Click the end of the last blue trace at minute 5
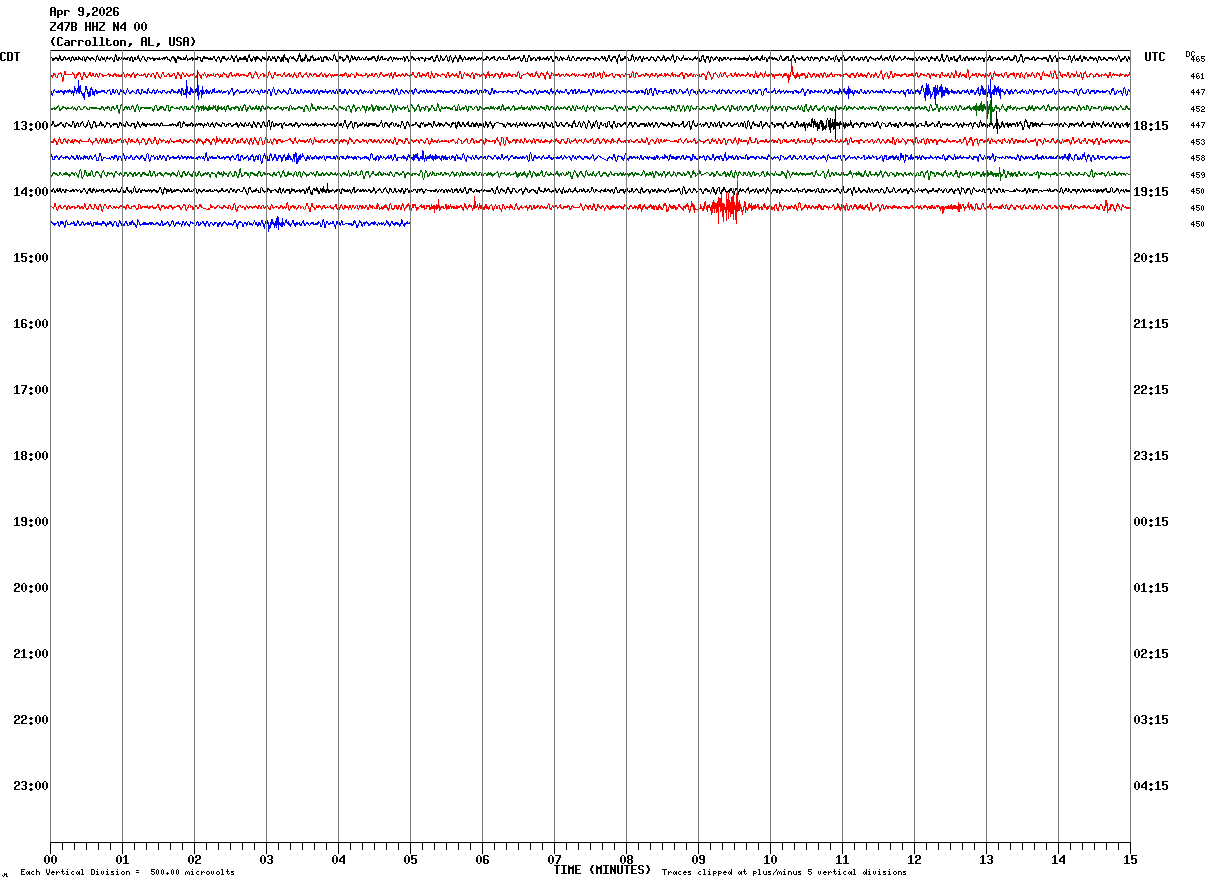The width and height of the screenshot is (1210, 886). tap(409, 224)
